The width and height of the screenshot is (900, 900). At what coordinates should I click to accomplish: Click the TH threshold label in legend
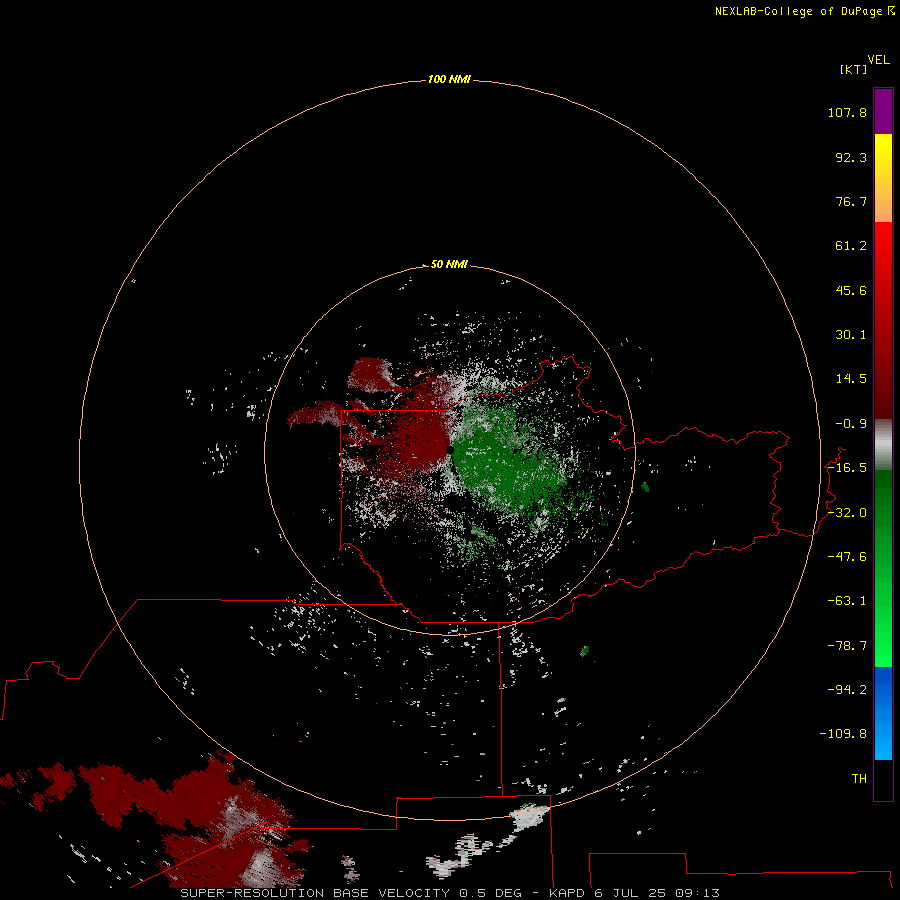coord(859,779)
